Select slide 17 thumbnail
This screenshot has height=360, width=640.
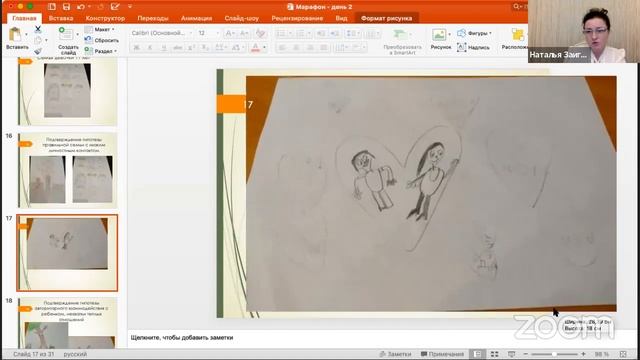[x=68, y=253]
